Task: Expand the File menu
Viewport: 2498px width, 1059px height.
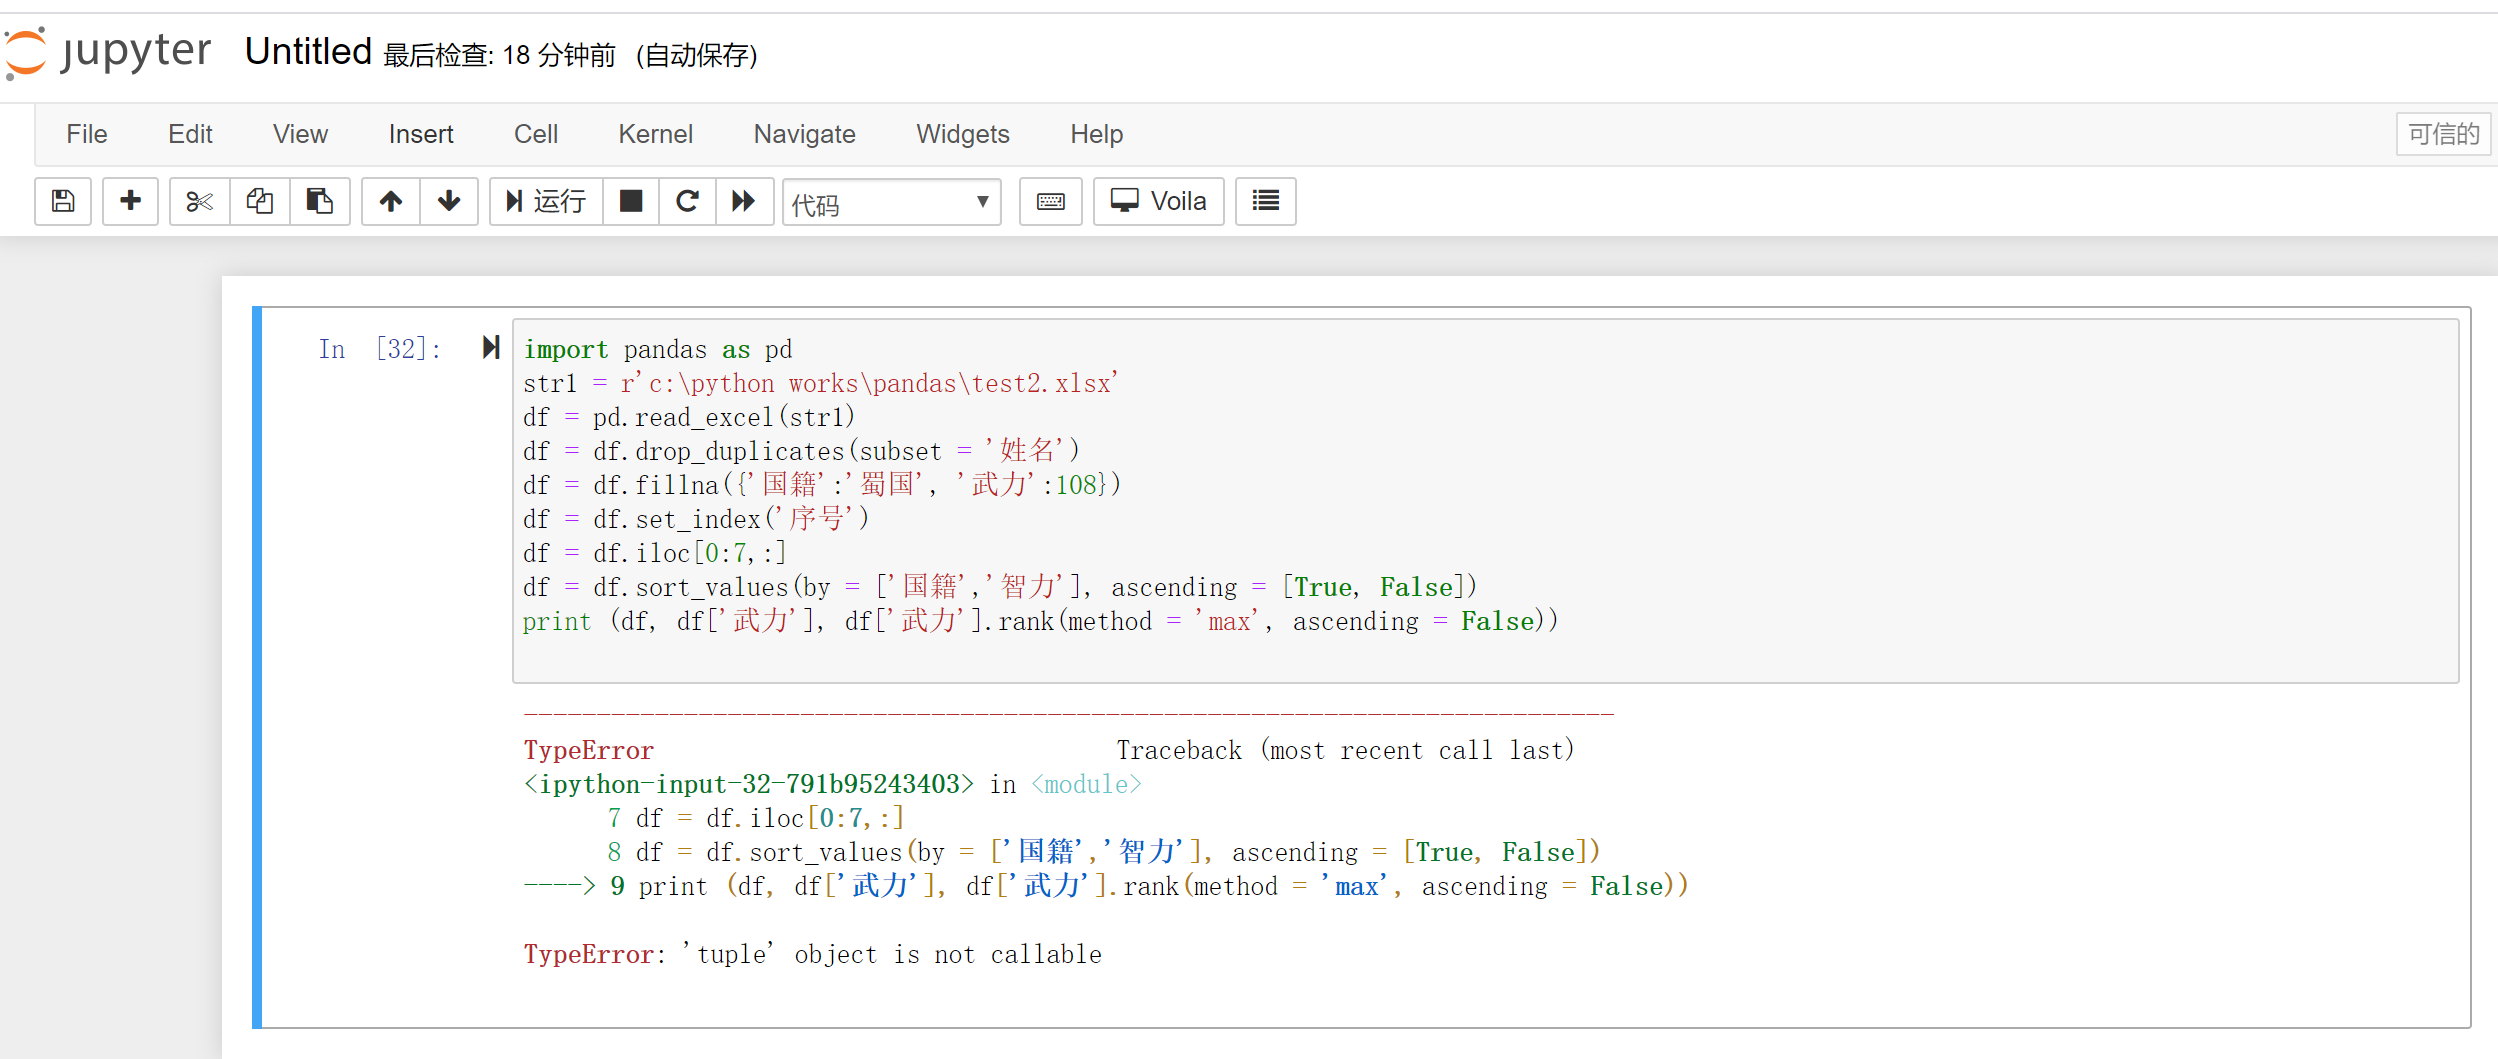Action: point(86,134)
